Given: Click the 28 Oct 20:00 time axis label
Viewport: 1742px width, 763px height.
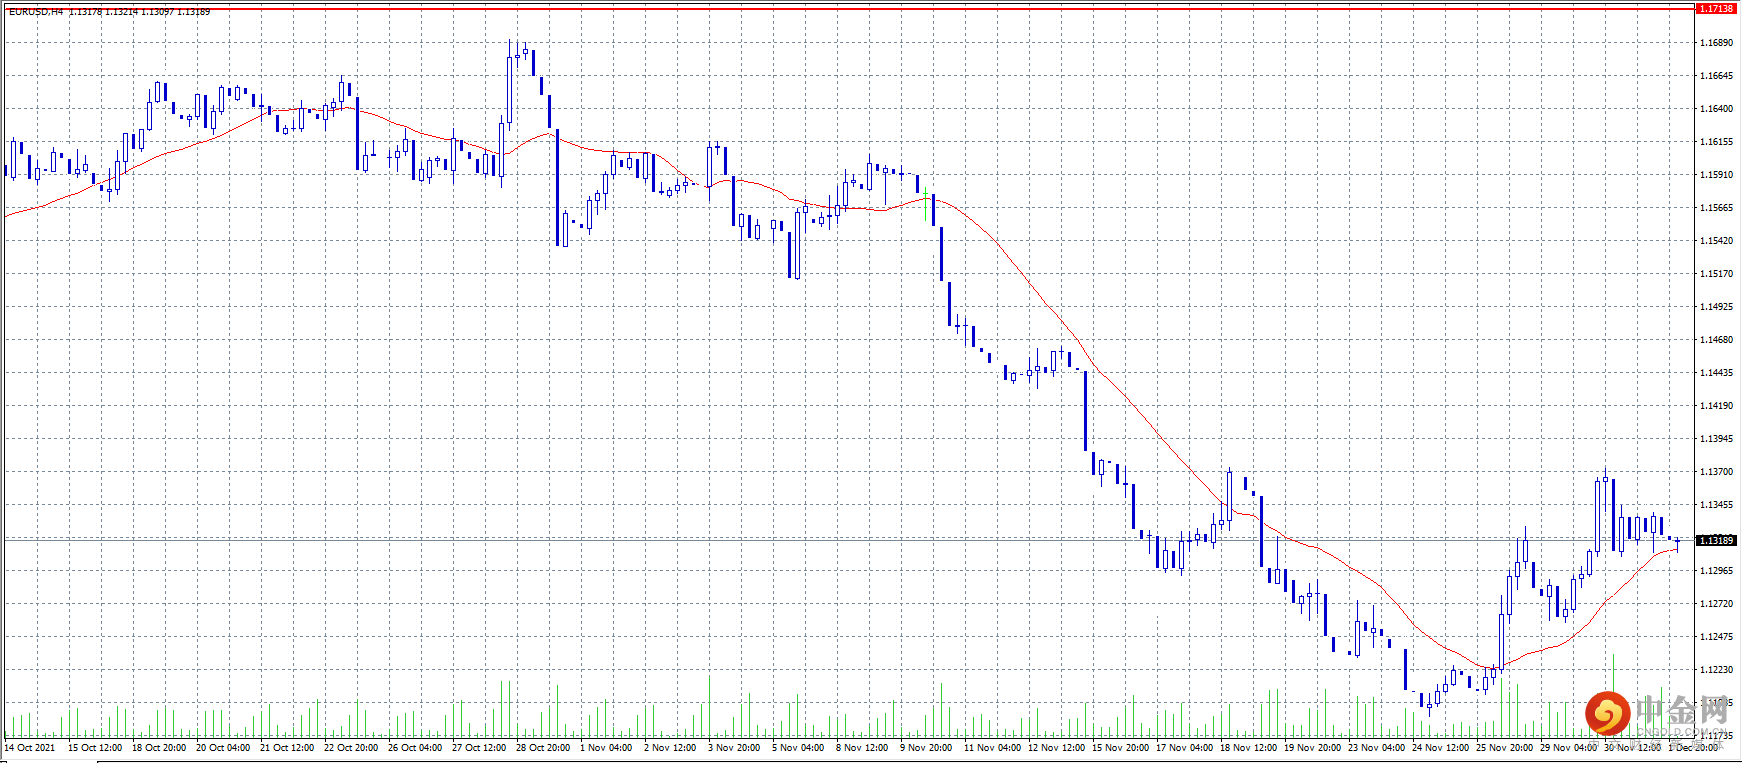Looking at the screenshot, I should pos(543,748).
